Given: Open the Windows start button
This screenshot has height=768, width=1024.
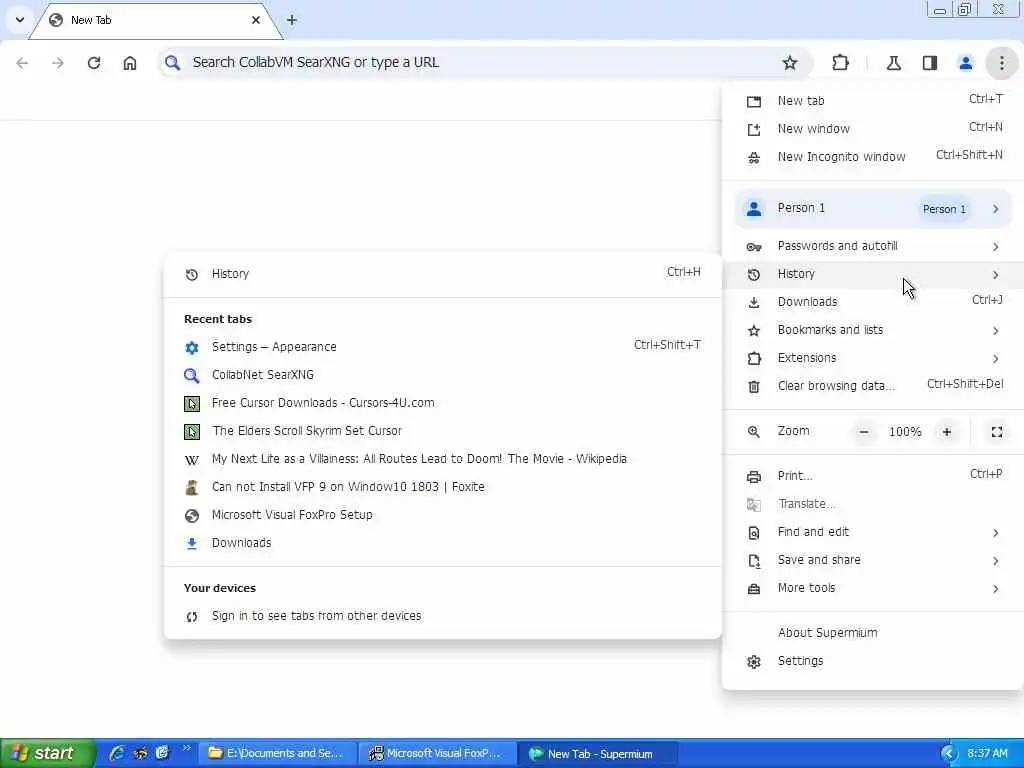Looking at the screenshot, I should tap(47, 754).
